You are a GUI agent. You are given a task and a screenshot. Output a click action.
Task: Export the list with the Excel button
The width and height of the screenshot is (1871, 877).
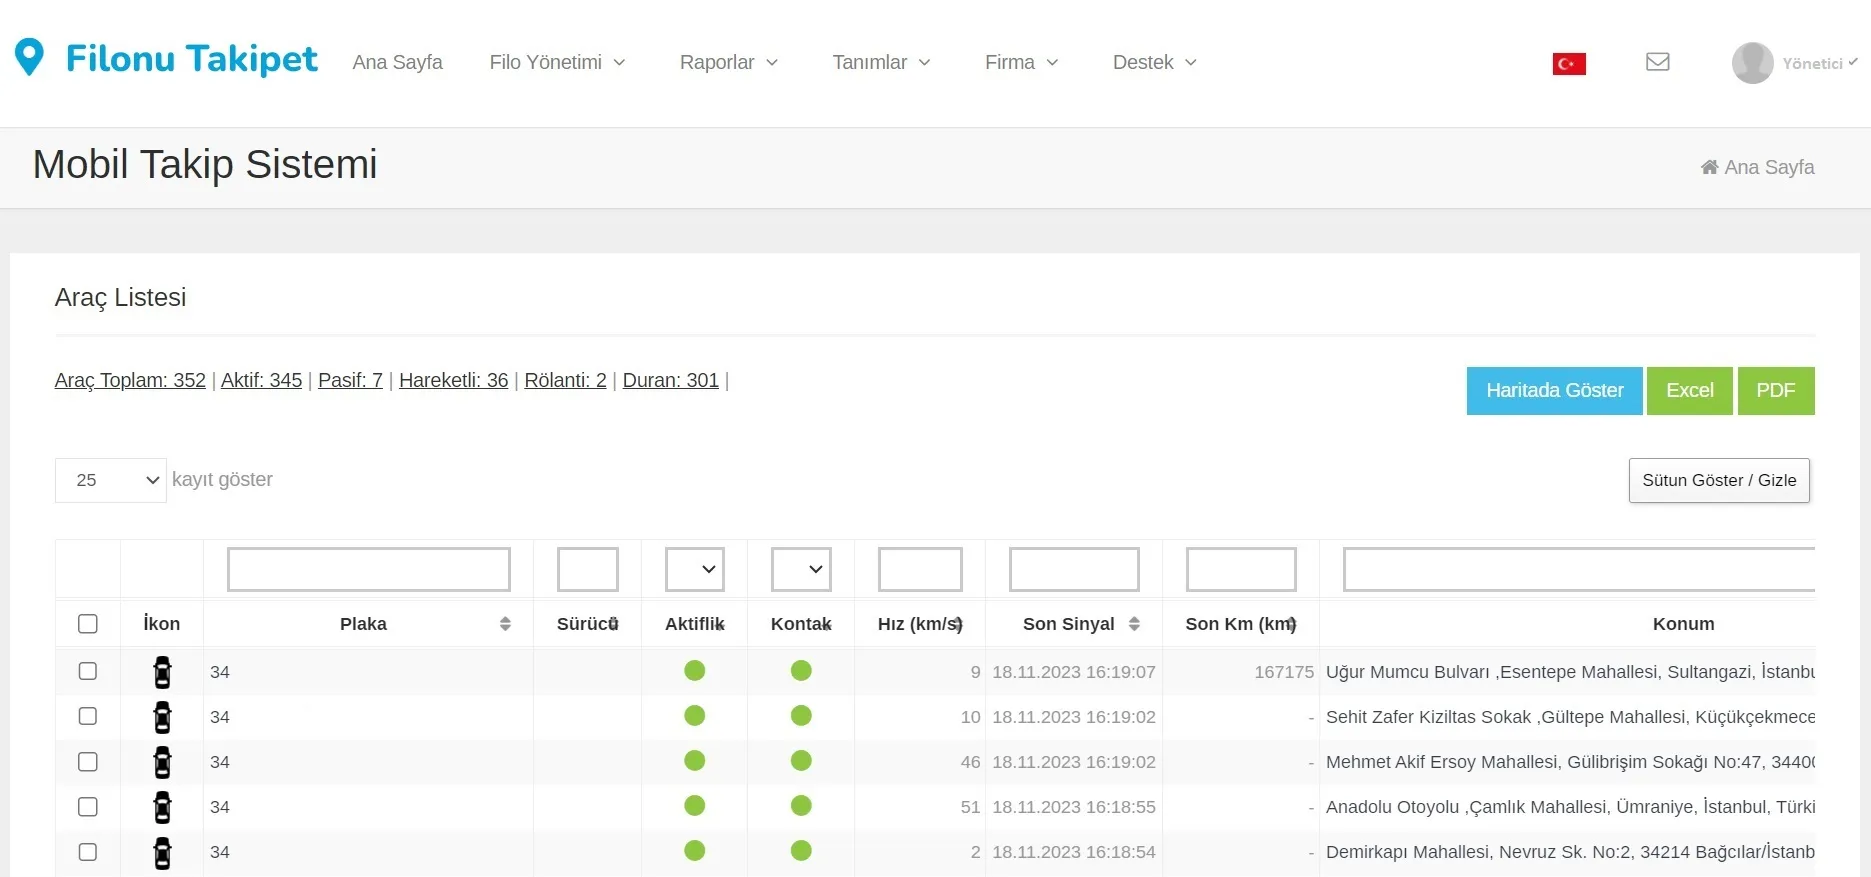(1689, 391)
